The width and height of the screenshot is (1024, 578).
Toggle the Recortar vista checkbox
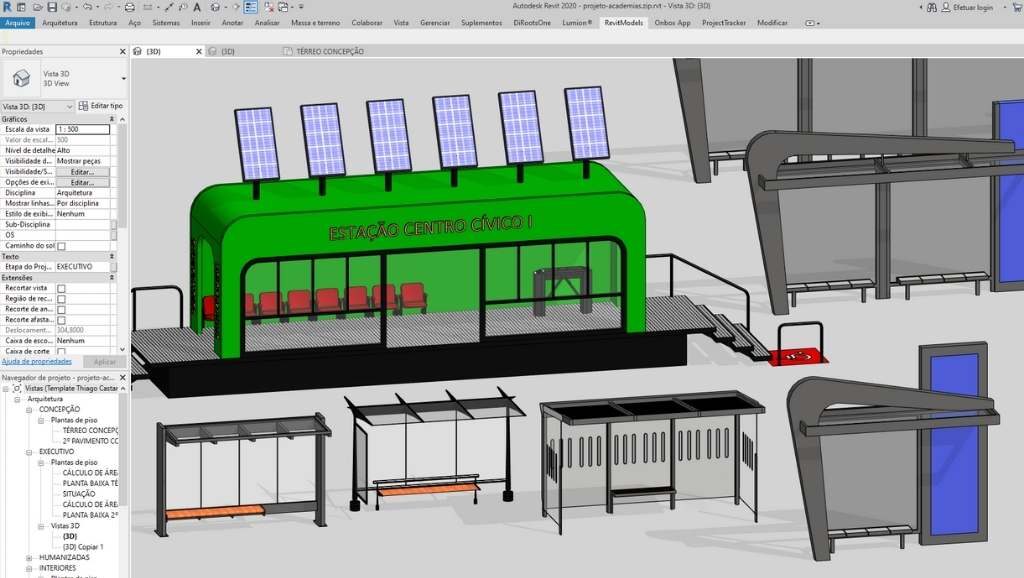pyautogui.click(x=61, y=288)
